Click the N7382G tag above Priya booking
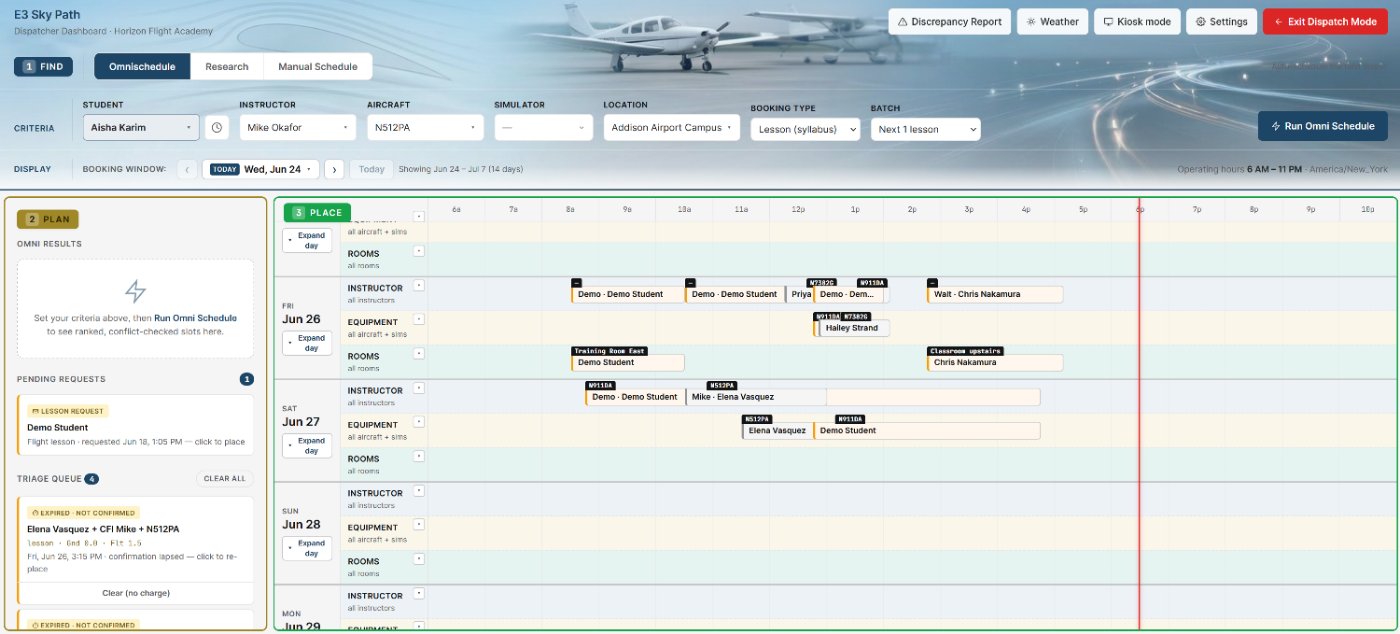1400x634 pixels. point(822,283)
